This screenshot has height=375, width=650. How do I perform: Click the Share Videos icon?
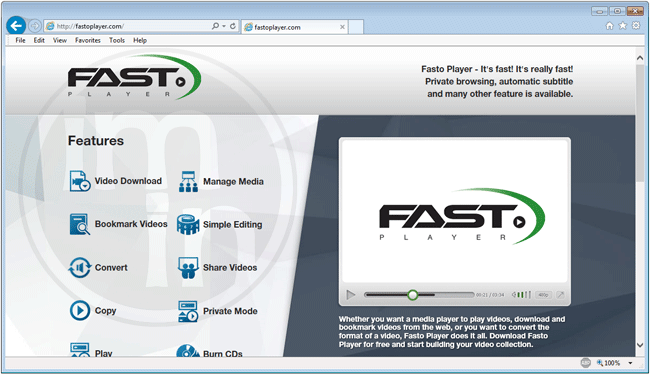click(188, 268)
